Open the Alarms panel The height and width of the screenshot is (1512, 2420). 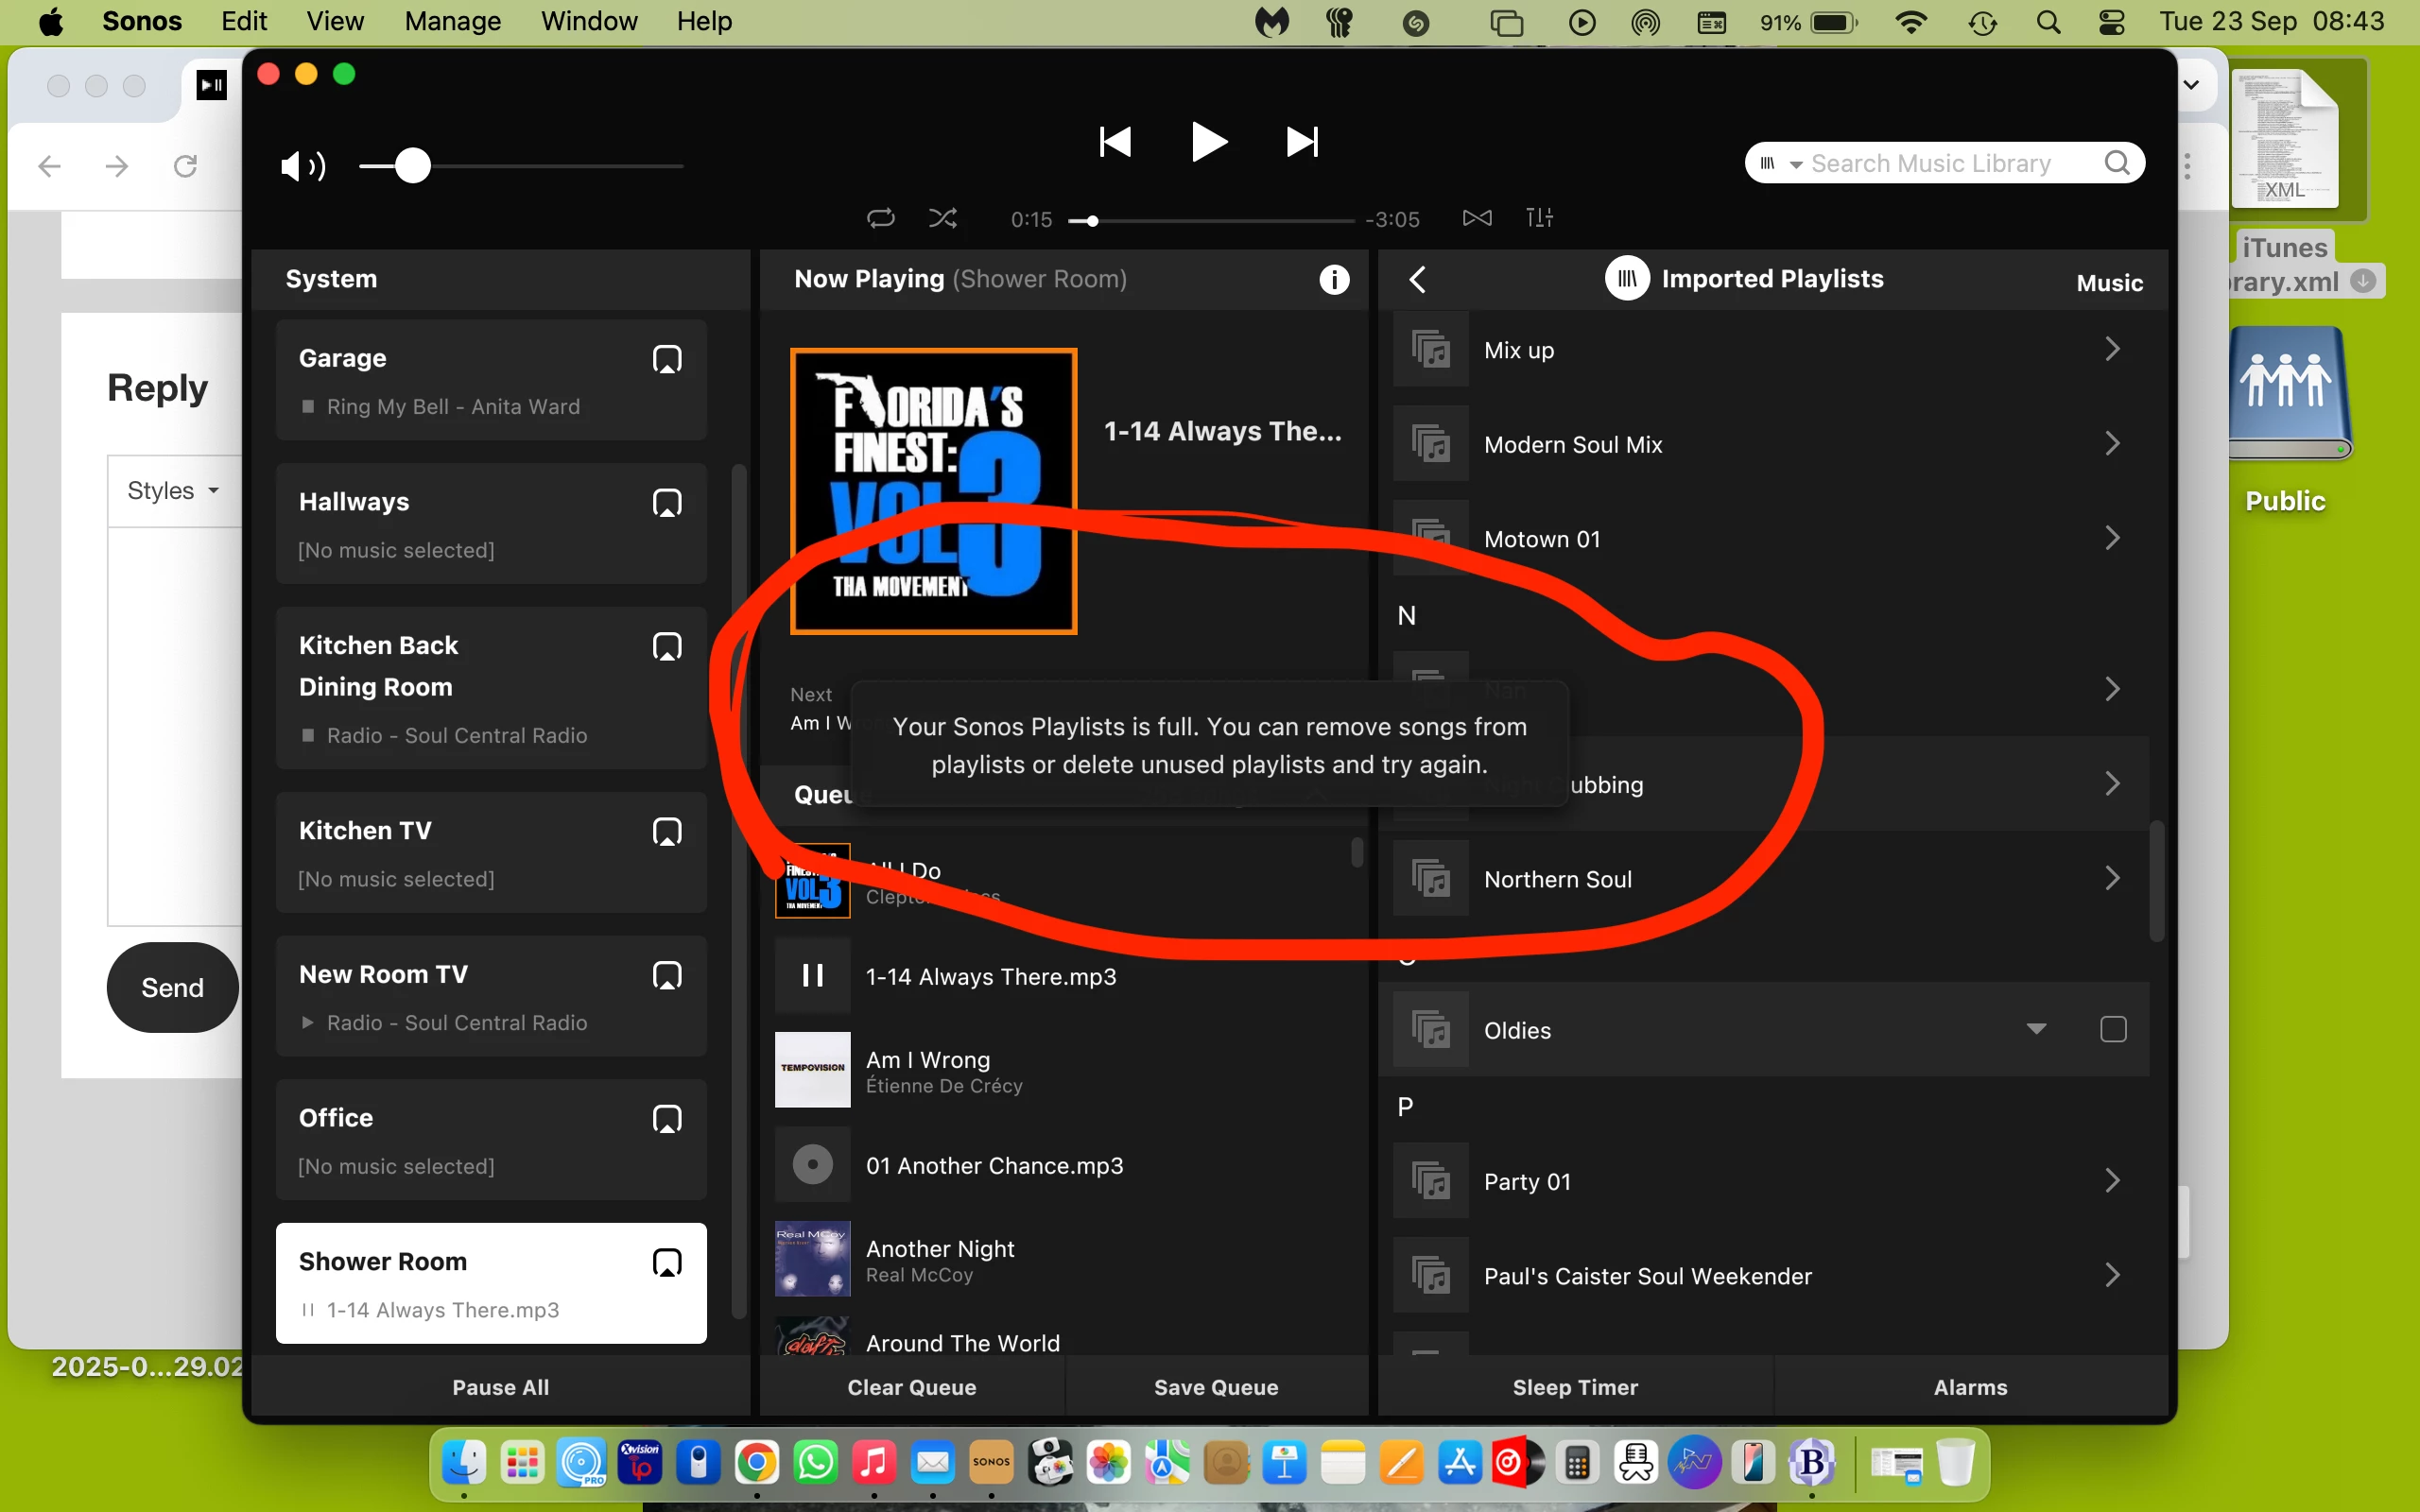[x=1970, y=1387]
